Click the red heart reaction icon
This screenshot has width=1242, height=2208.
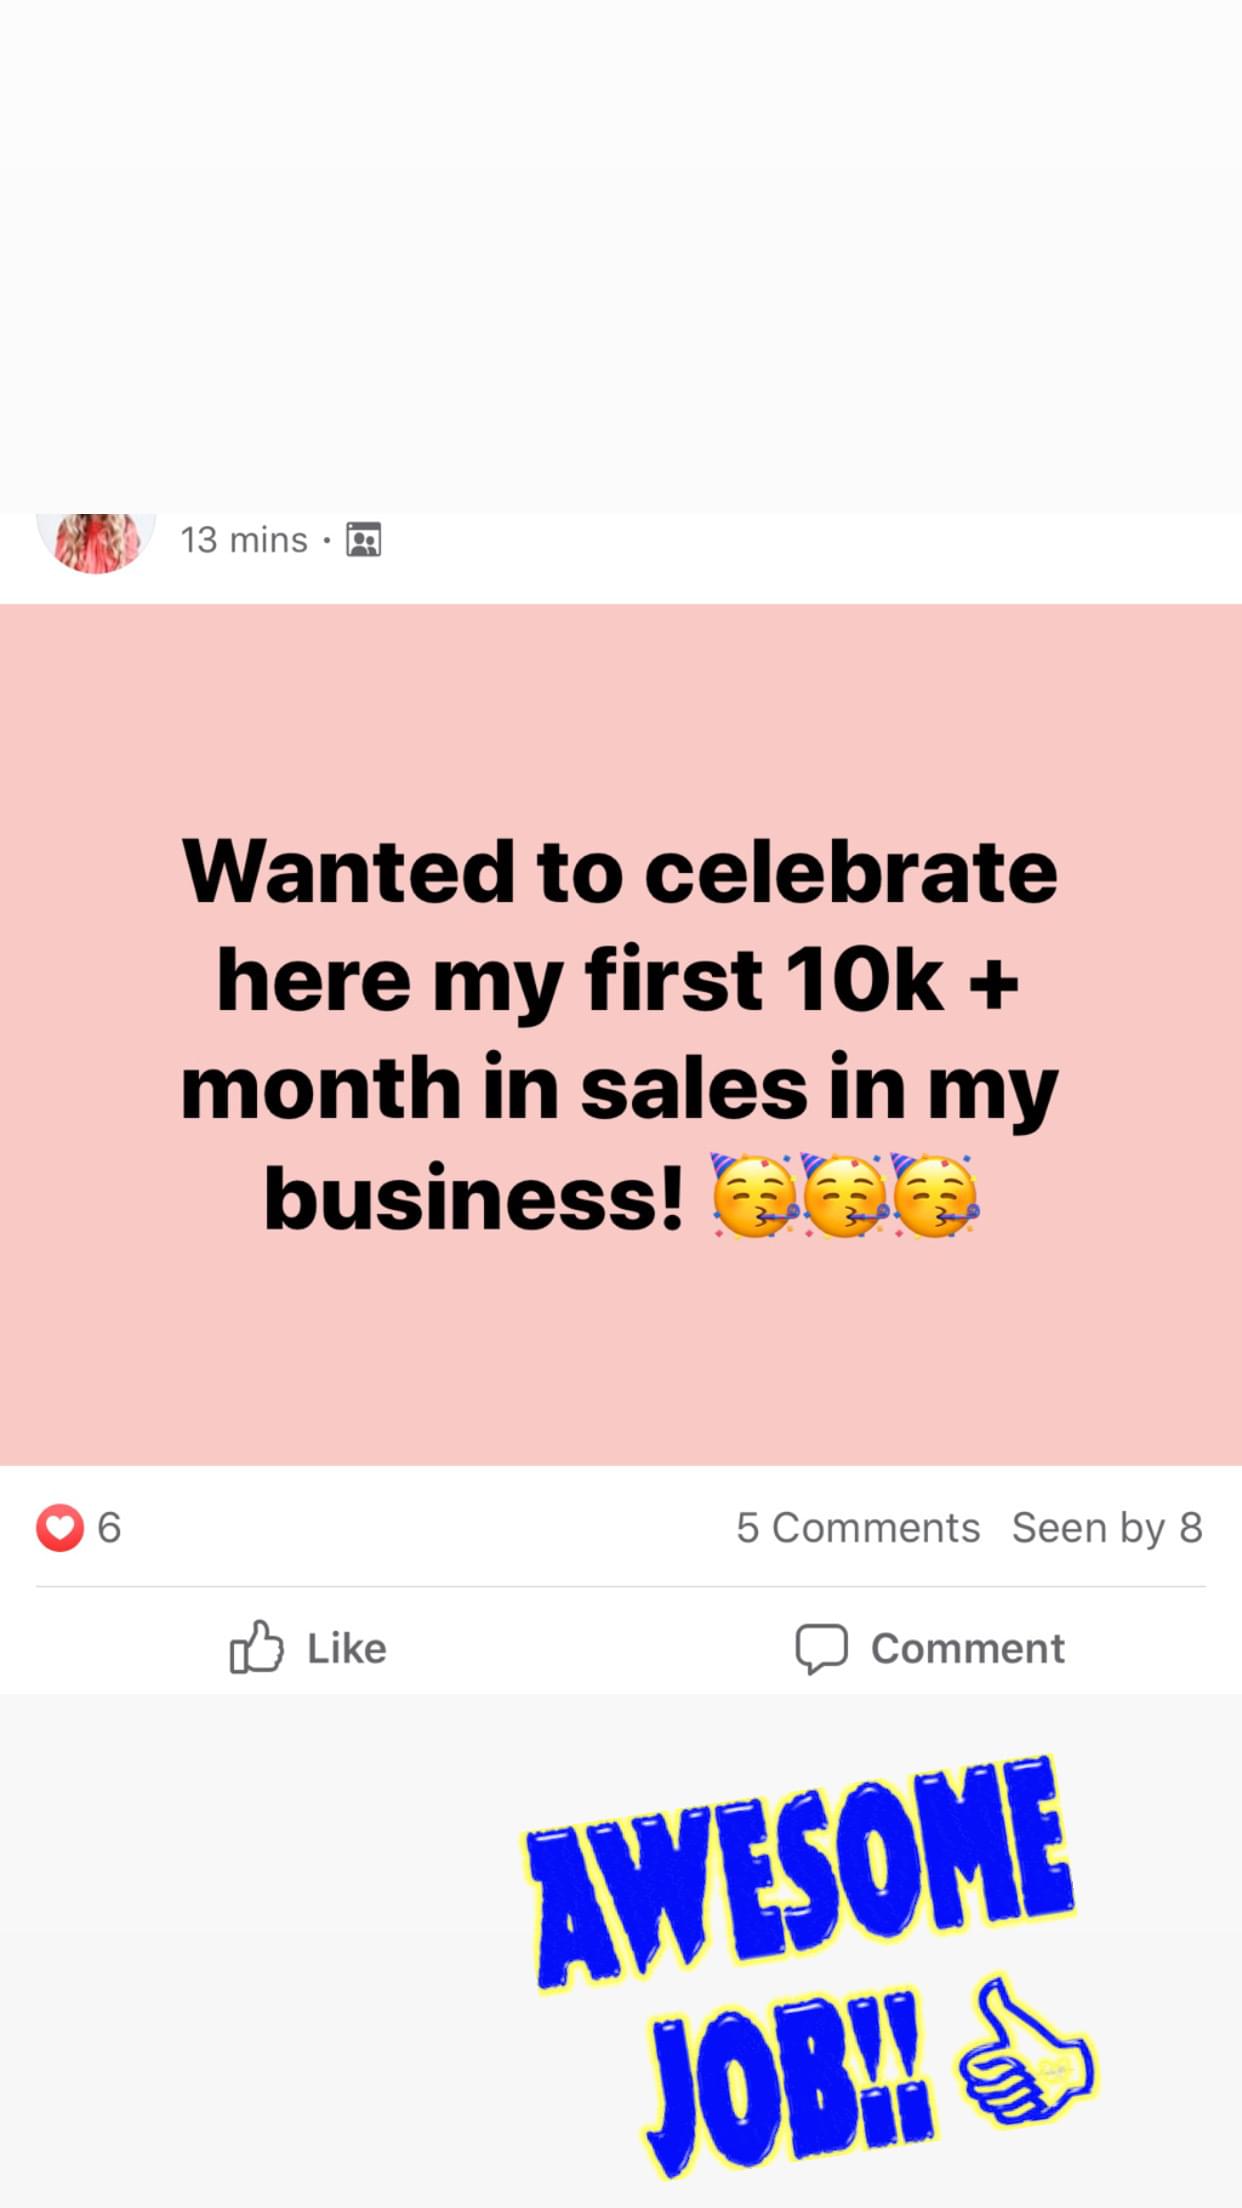(x=60, y=1528)
